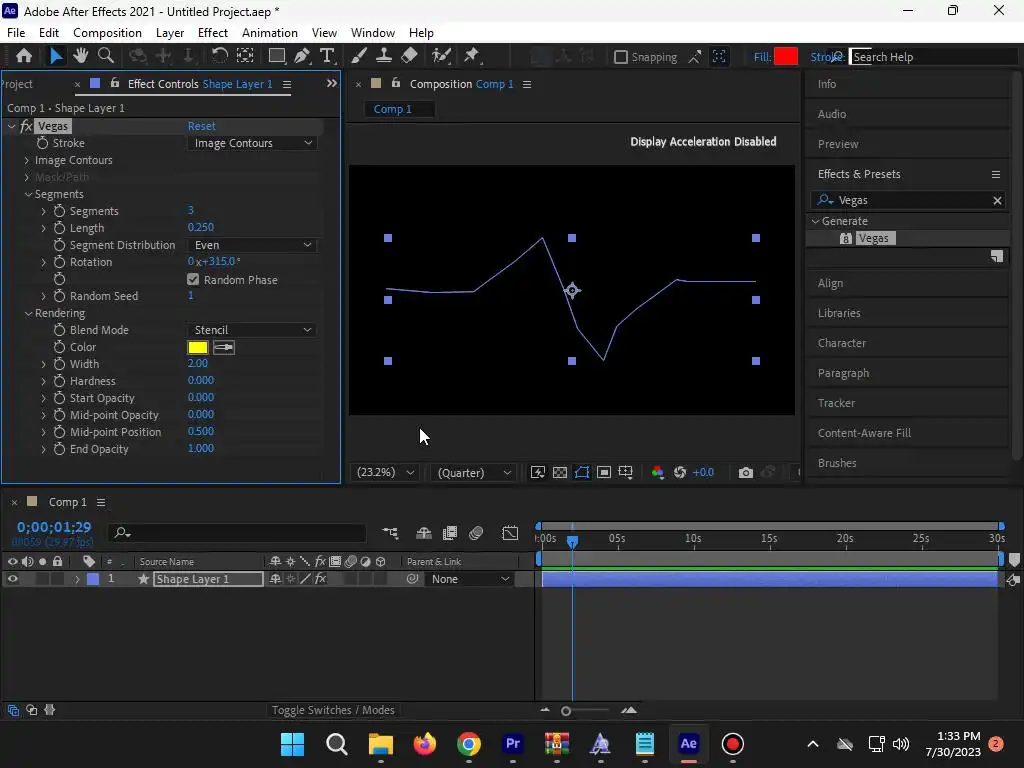Open Composition mini-flowchart icon

[391, 534]
